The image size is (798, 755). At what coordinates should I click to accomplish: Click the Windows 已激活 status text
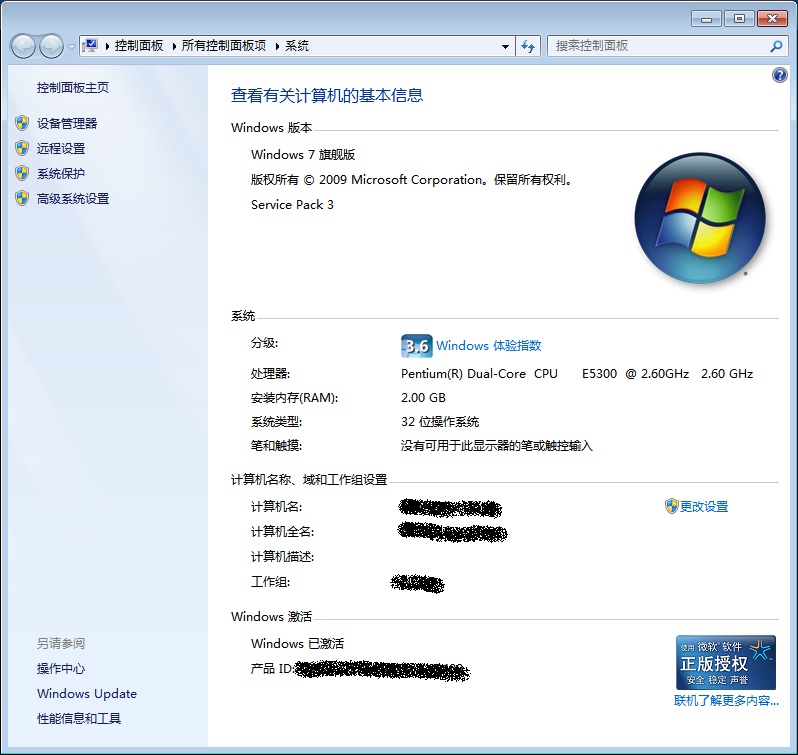[297, 644]
